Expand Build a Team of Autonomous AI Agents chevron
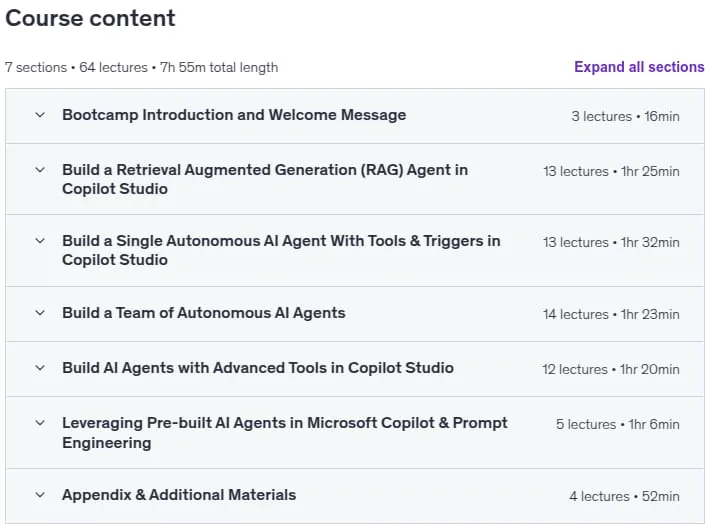The image size is (705, 524). [40, 313]
